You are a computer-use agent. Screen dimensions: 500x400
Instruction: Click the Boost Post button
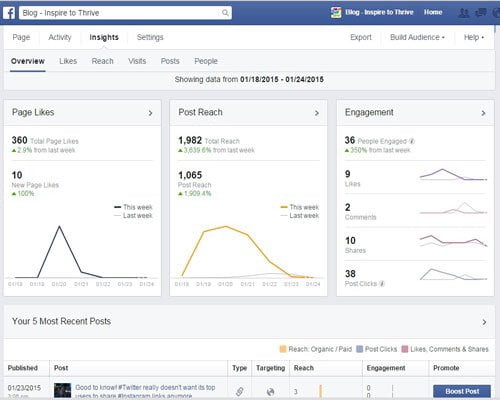[462, 391]
